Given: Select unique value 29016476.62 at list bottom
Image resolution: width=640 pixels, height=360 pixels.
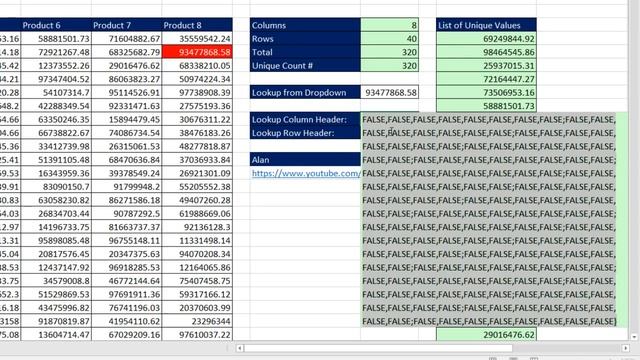Looking at the screenshot, I should 486,335.
